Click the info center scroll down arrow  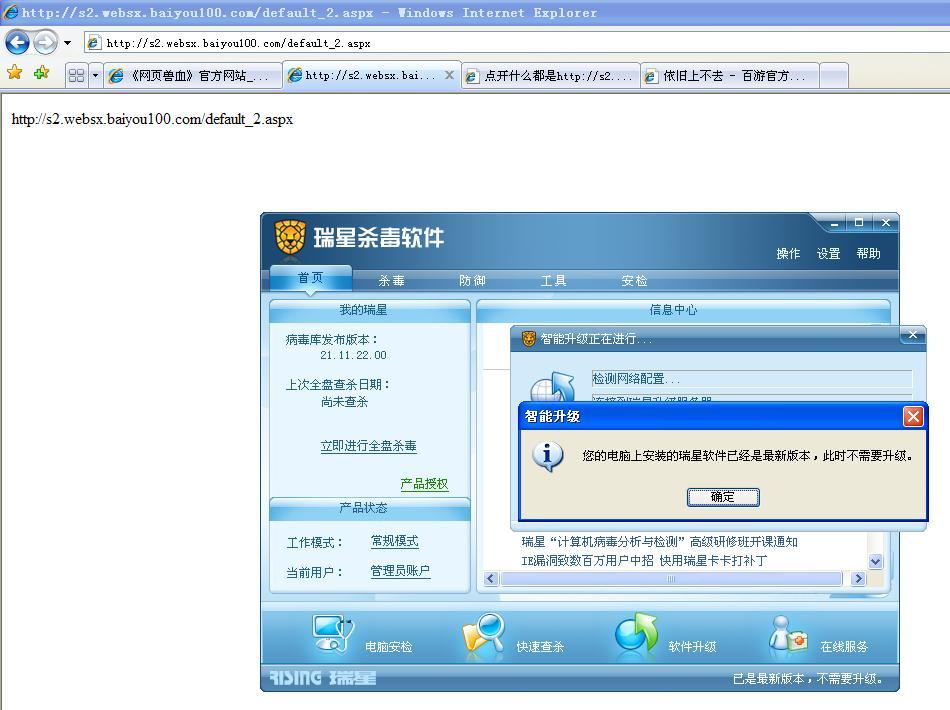pyautogui.click(x=875, y=562)
